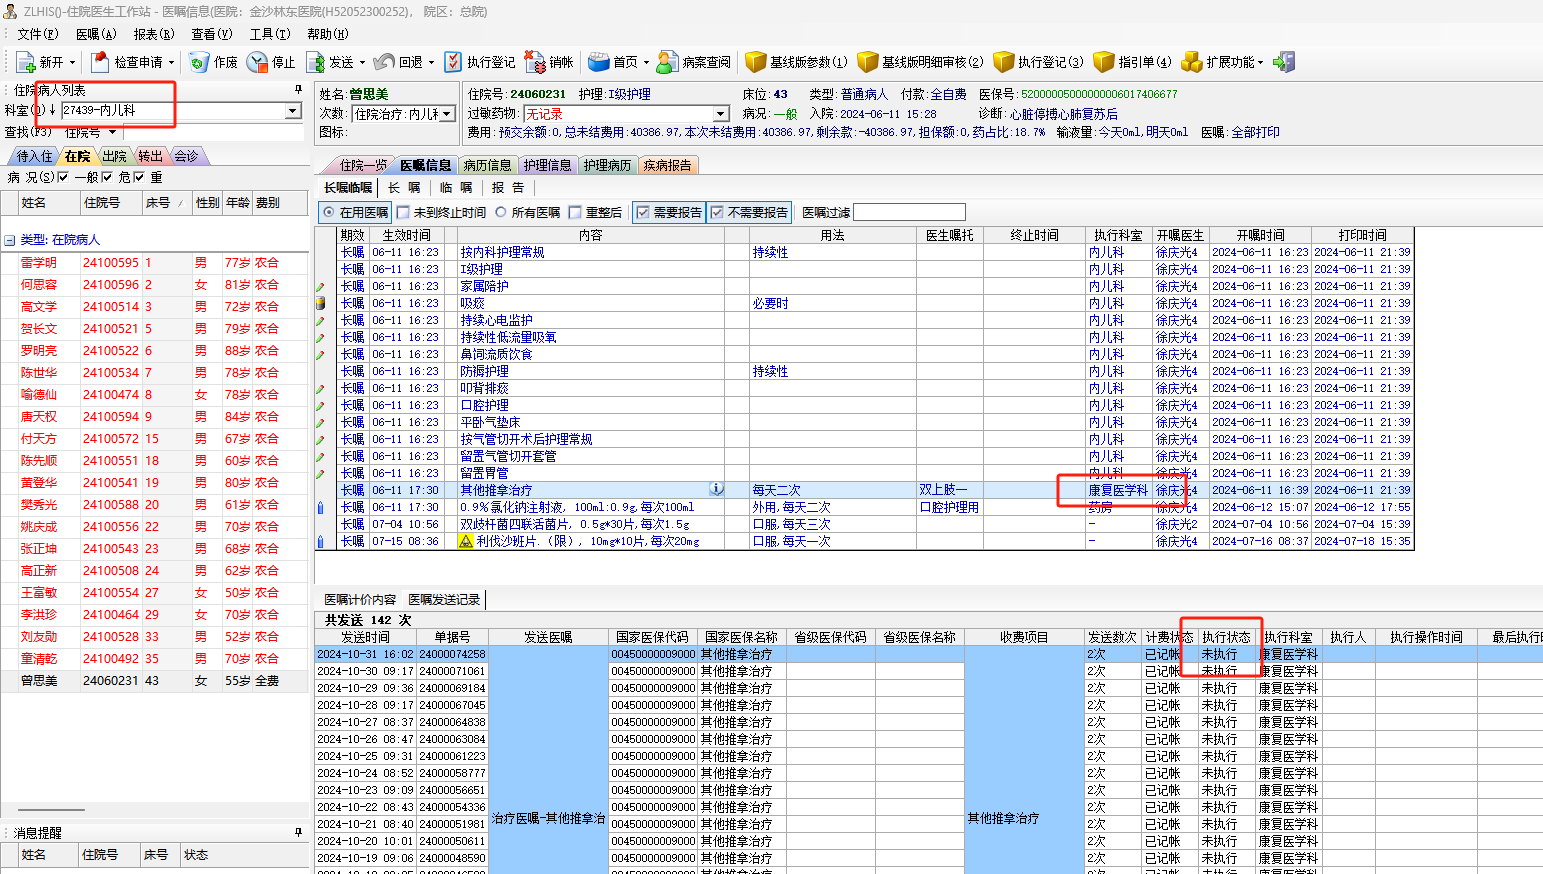Toggle the 重 patient condition checkbox
The height and width of the screenshot is (874, 1543).
tap(141, 177)
